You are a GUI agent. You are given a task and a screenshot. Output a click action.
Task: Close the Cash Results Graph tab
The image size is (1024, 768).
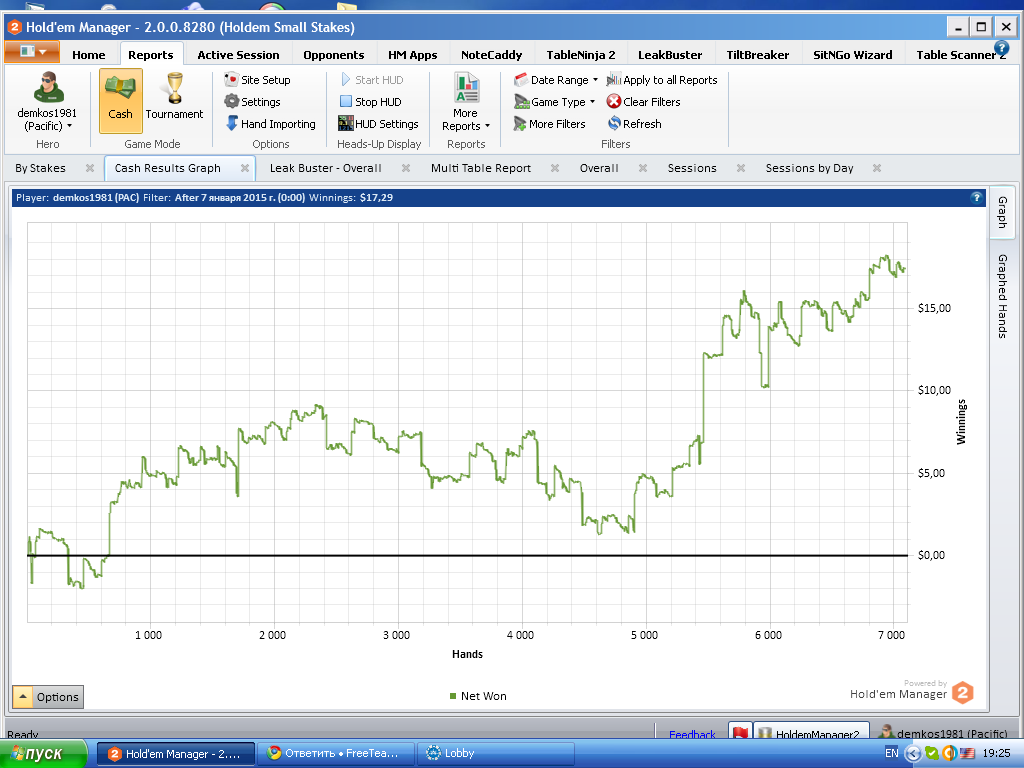[245, 168]
